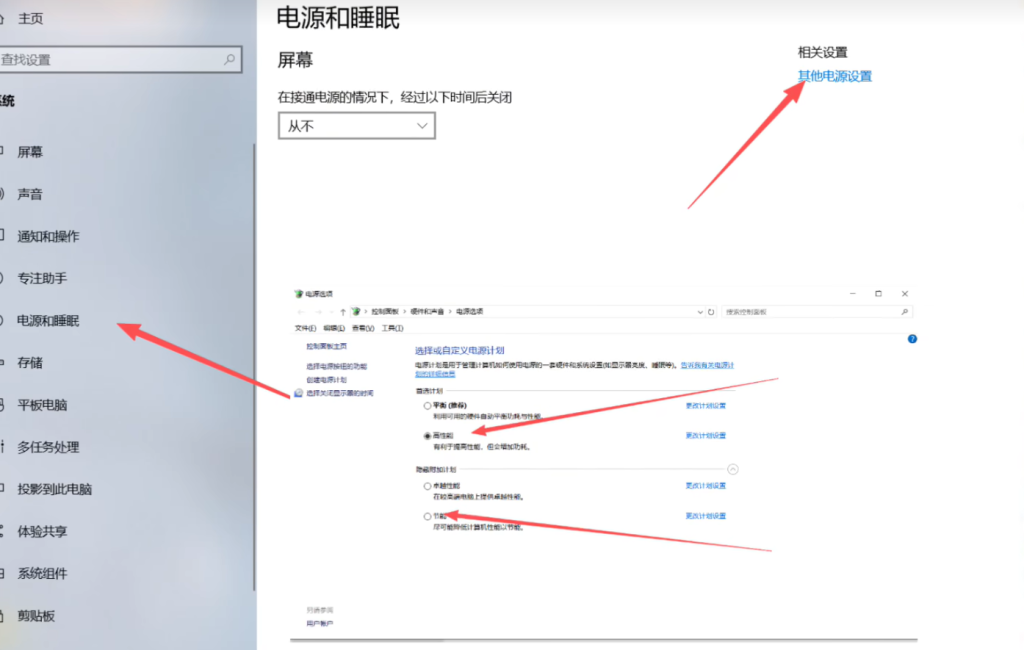This screenshot has width=1024, height=650.
Task: Collapse the 隐藏附加计划 section chevron
Action: pyautogui.click(x=732, y=468)
